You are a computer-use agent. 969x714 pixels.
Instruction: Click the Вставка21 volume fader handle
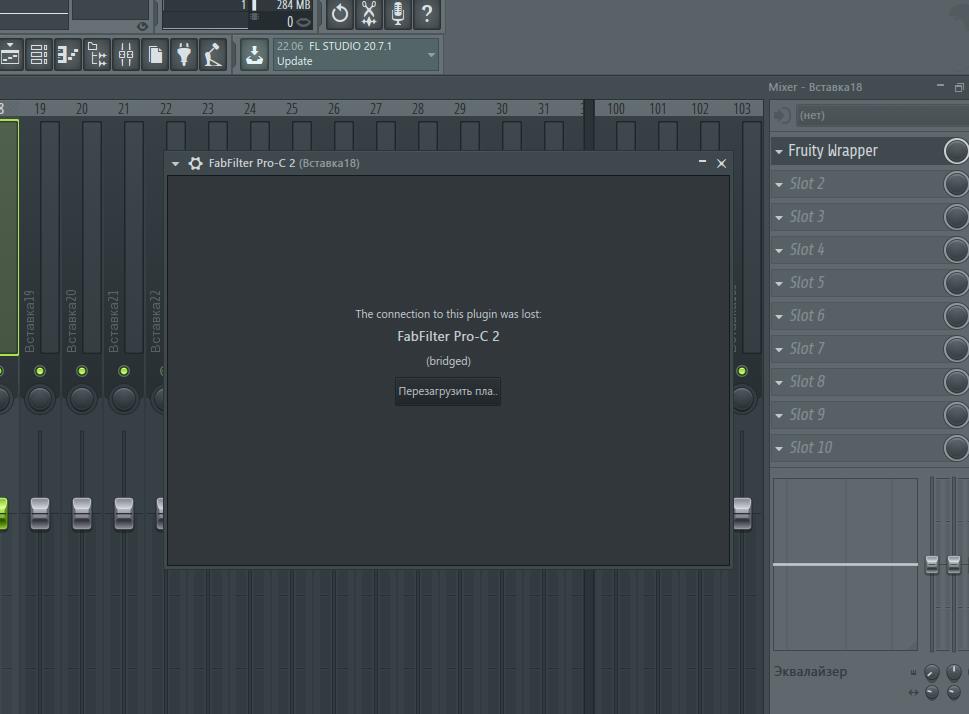point(124,514)
